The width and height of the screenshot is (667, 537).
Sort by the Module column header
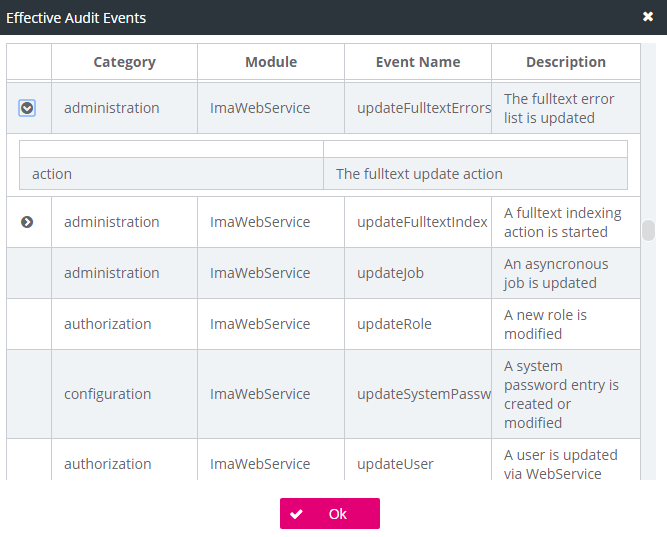[x=271, y=62]
